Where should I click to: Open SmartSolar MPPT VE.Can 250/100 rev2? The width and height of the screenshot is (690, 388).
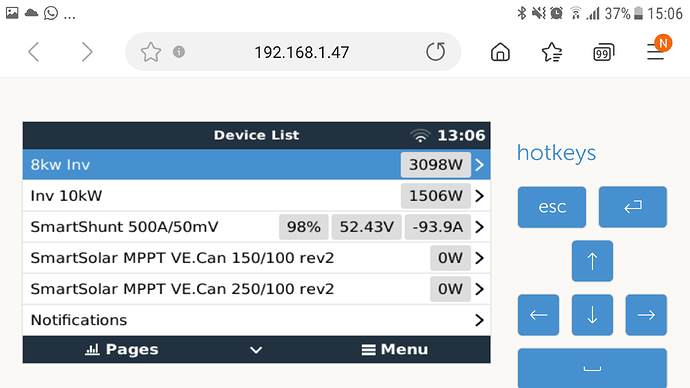coord(257,289)
